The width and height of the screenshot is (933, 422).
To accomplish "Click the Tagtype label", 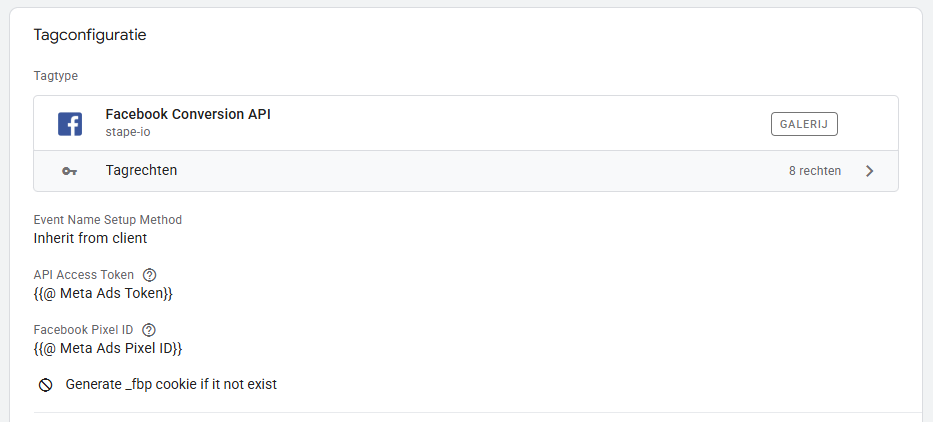I will point(56,76).
